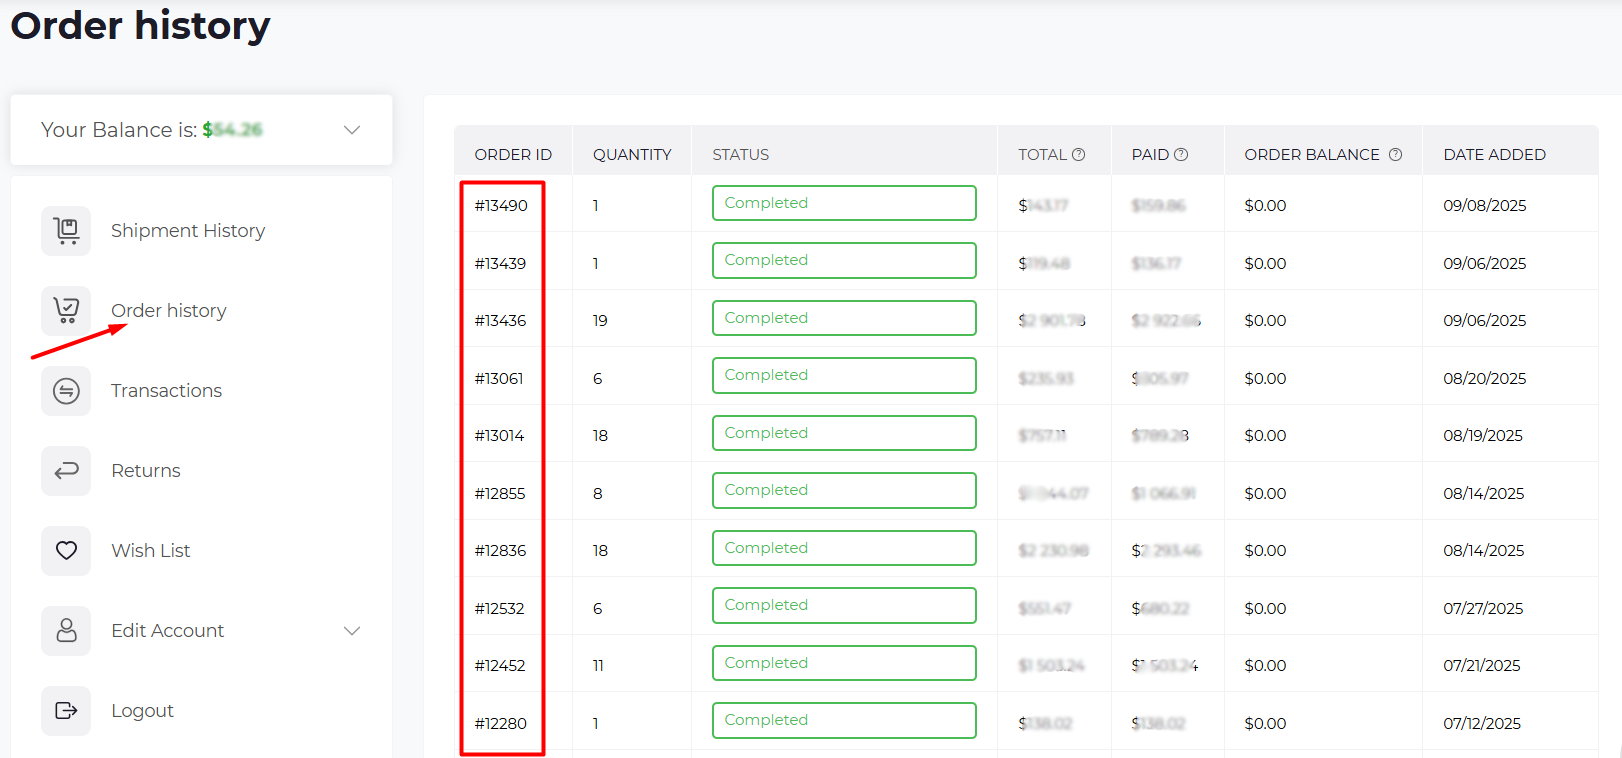1622x758 pixels.
Task: Click Completed status of order #12855
Action: 844,490
